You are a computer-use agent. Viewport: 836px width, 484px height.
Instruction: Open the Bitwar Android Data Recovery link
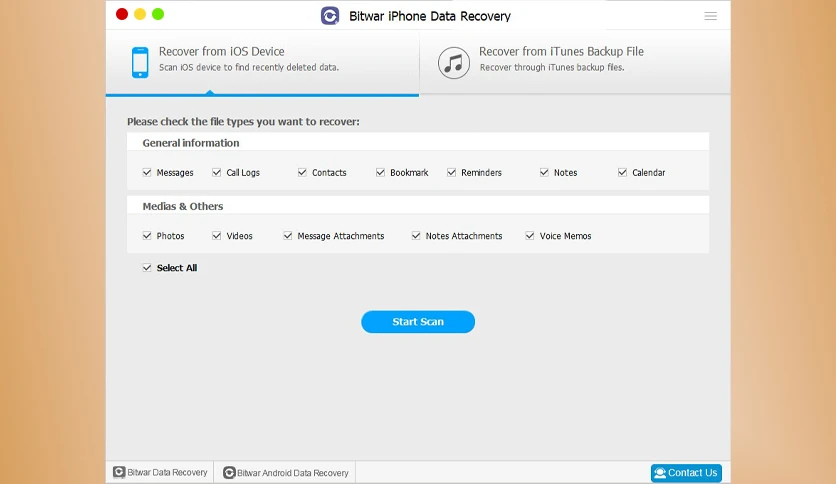[286, 473]
